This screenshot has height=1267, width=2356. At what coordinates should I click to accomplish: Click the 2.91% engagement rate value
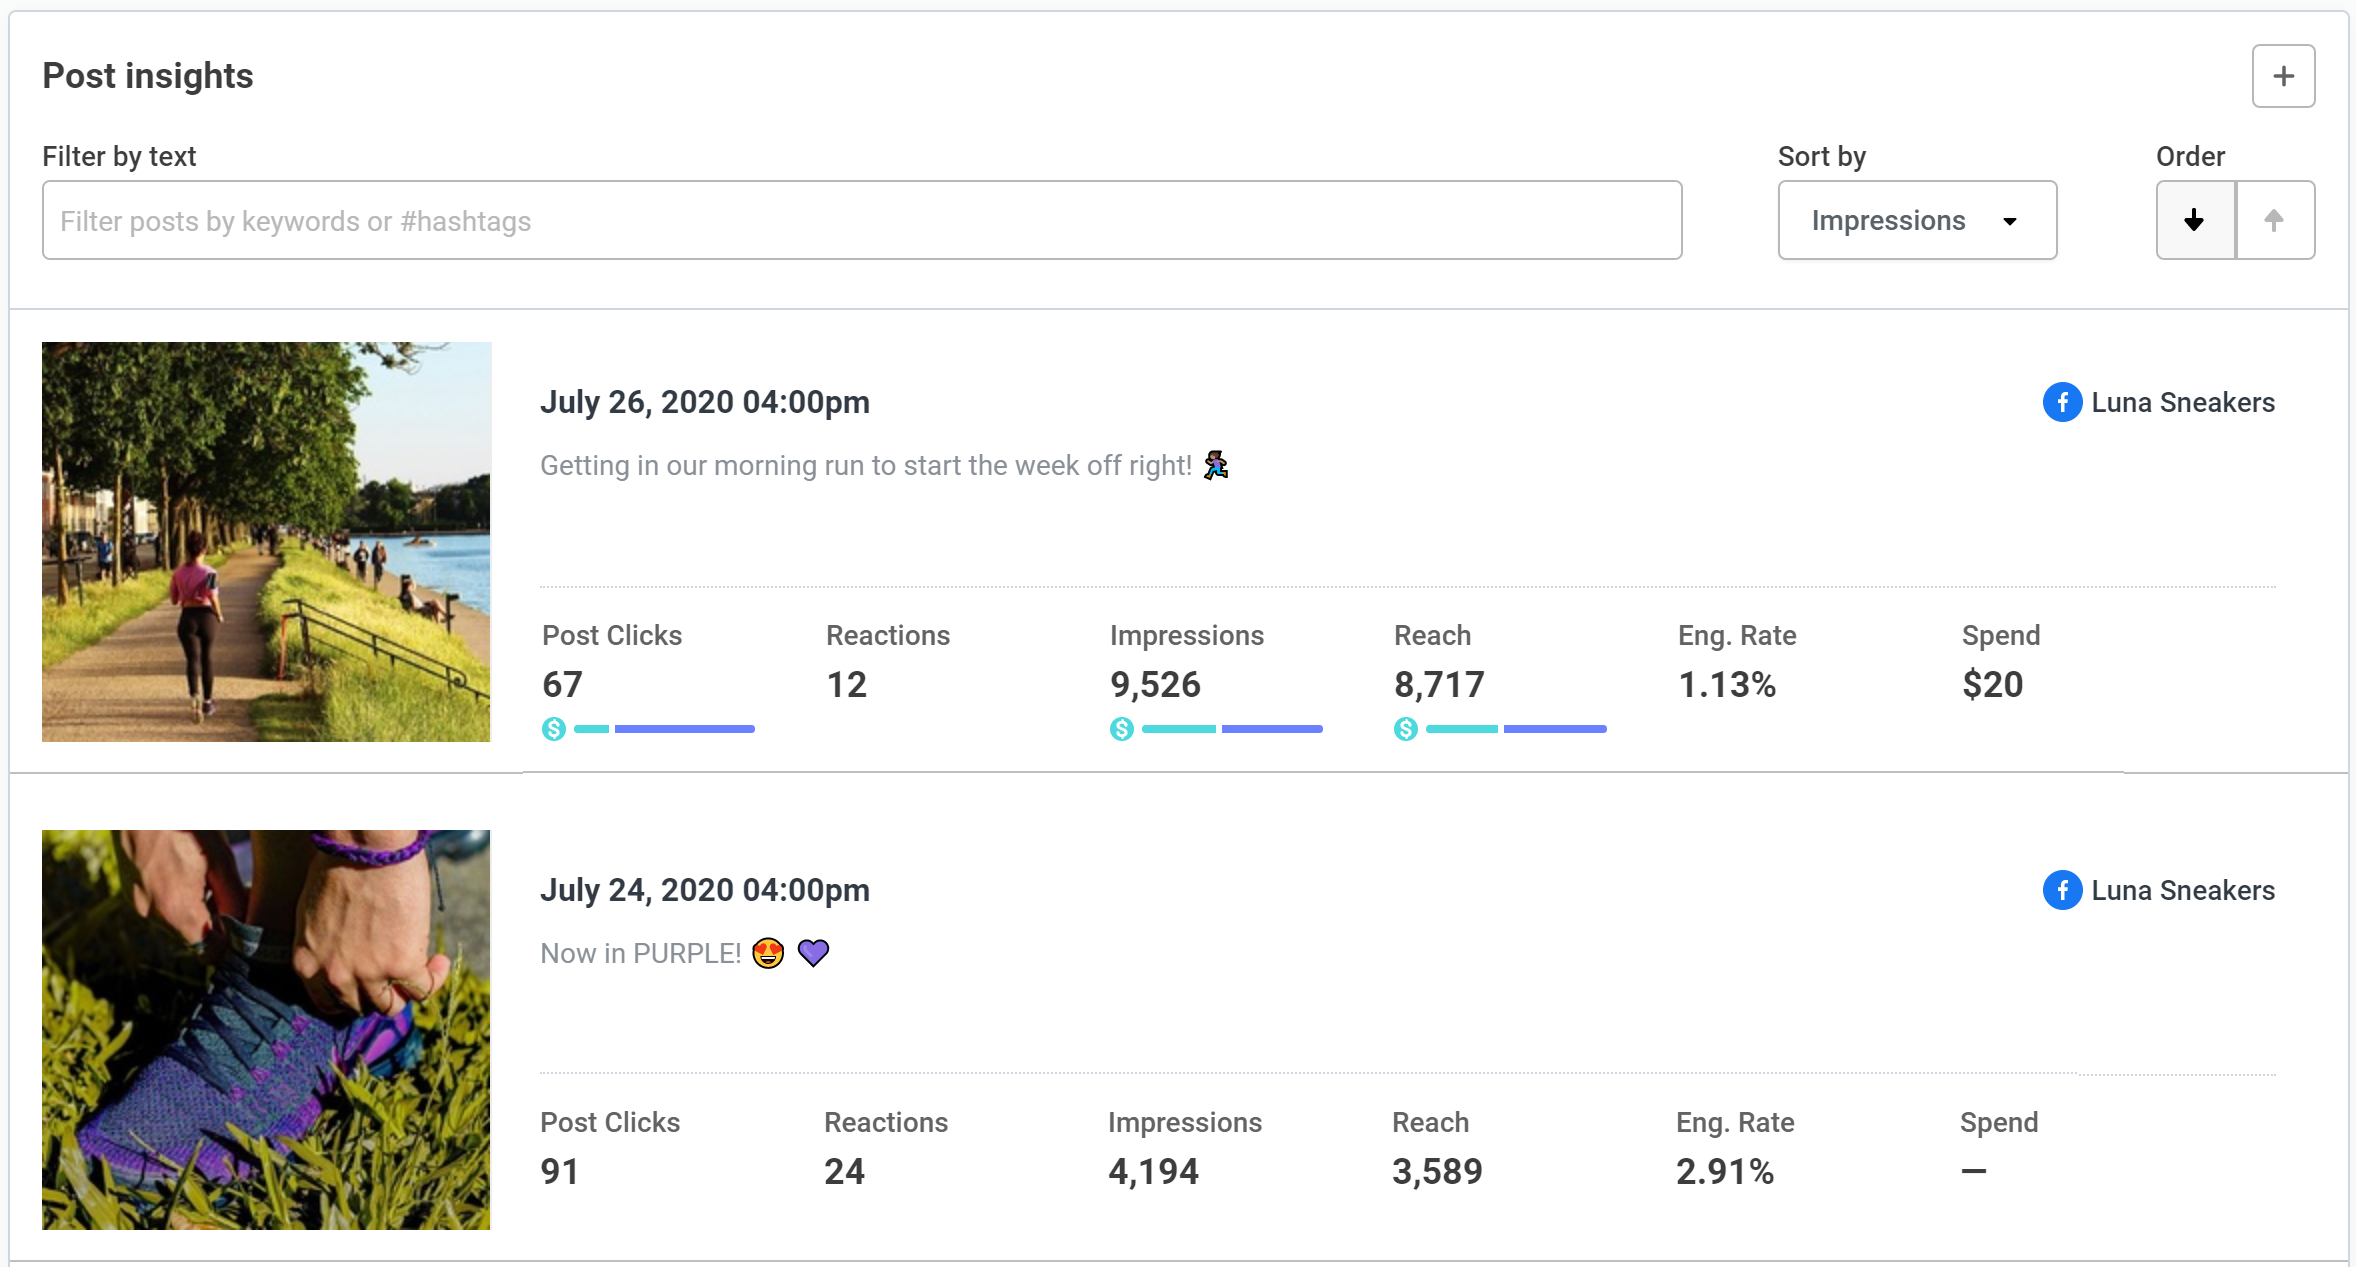[1725, 1172]
